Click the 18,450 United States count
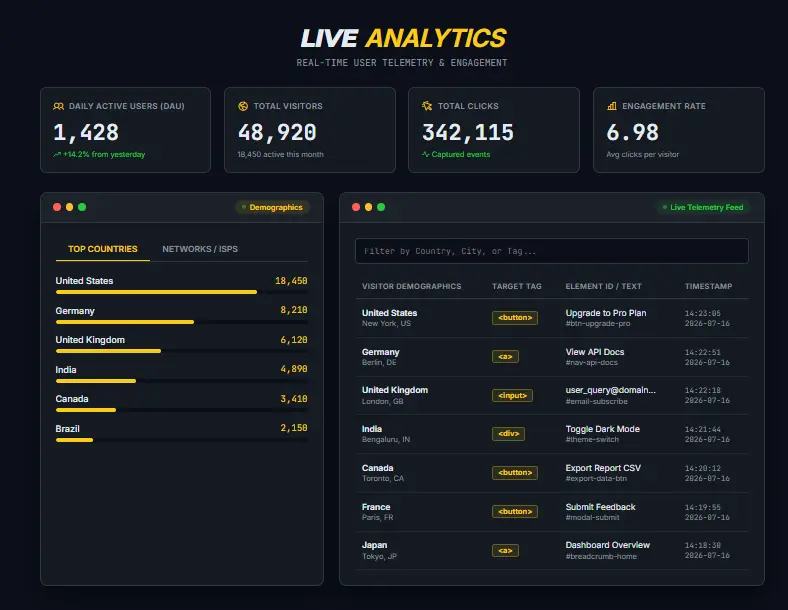This screenshot has width=788, height=610. [x=291, y=281]
